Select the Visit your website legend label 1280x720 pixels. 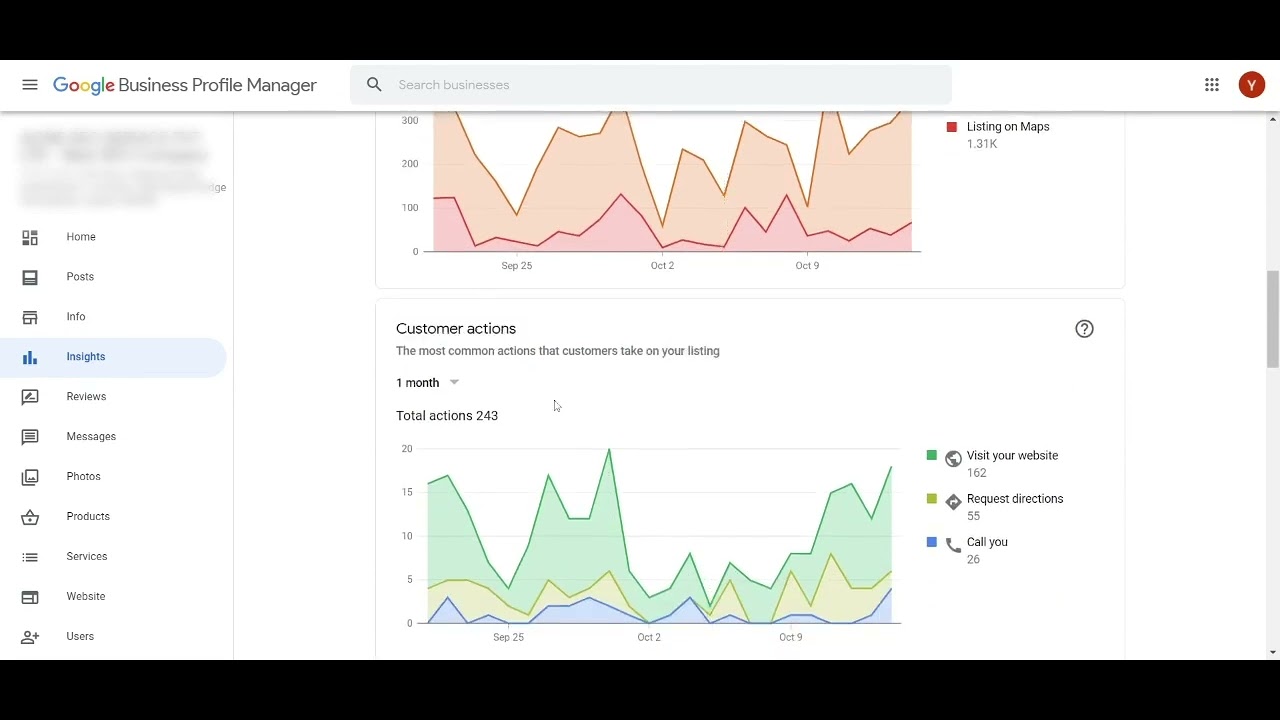(1012, 456)
